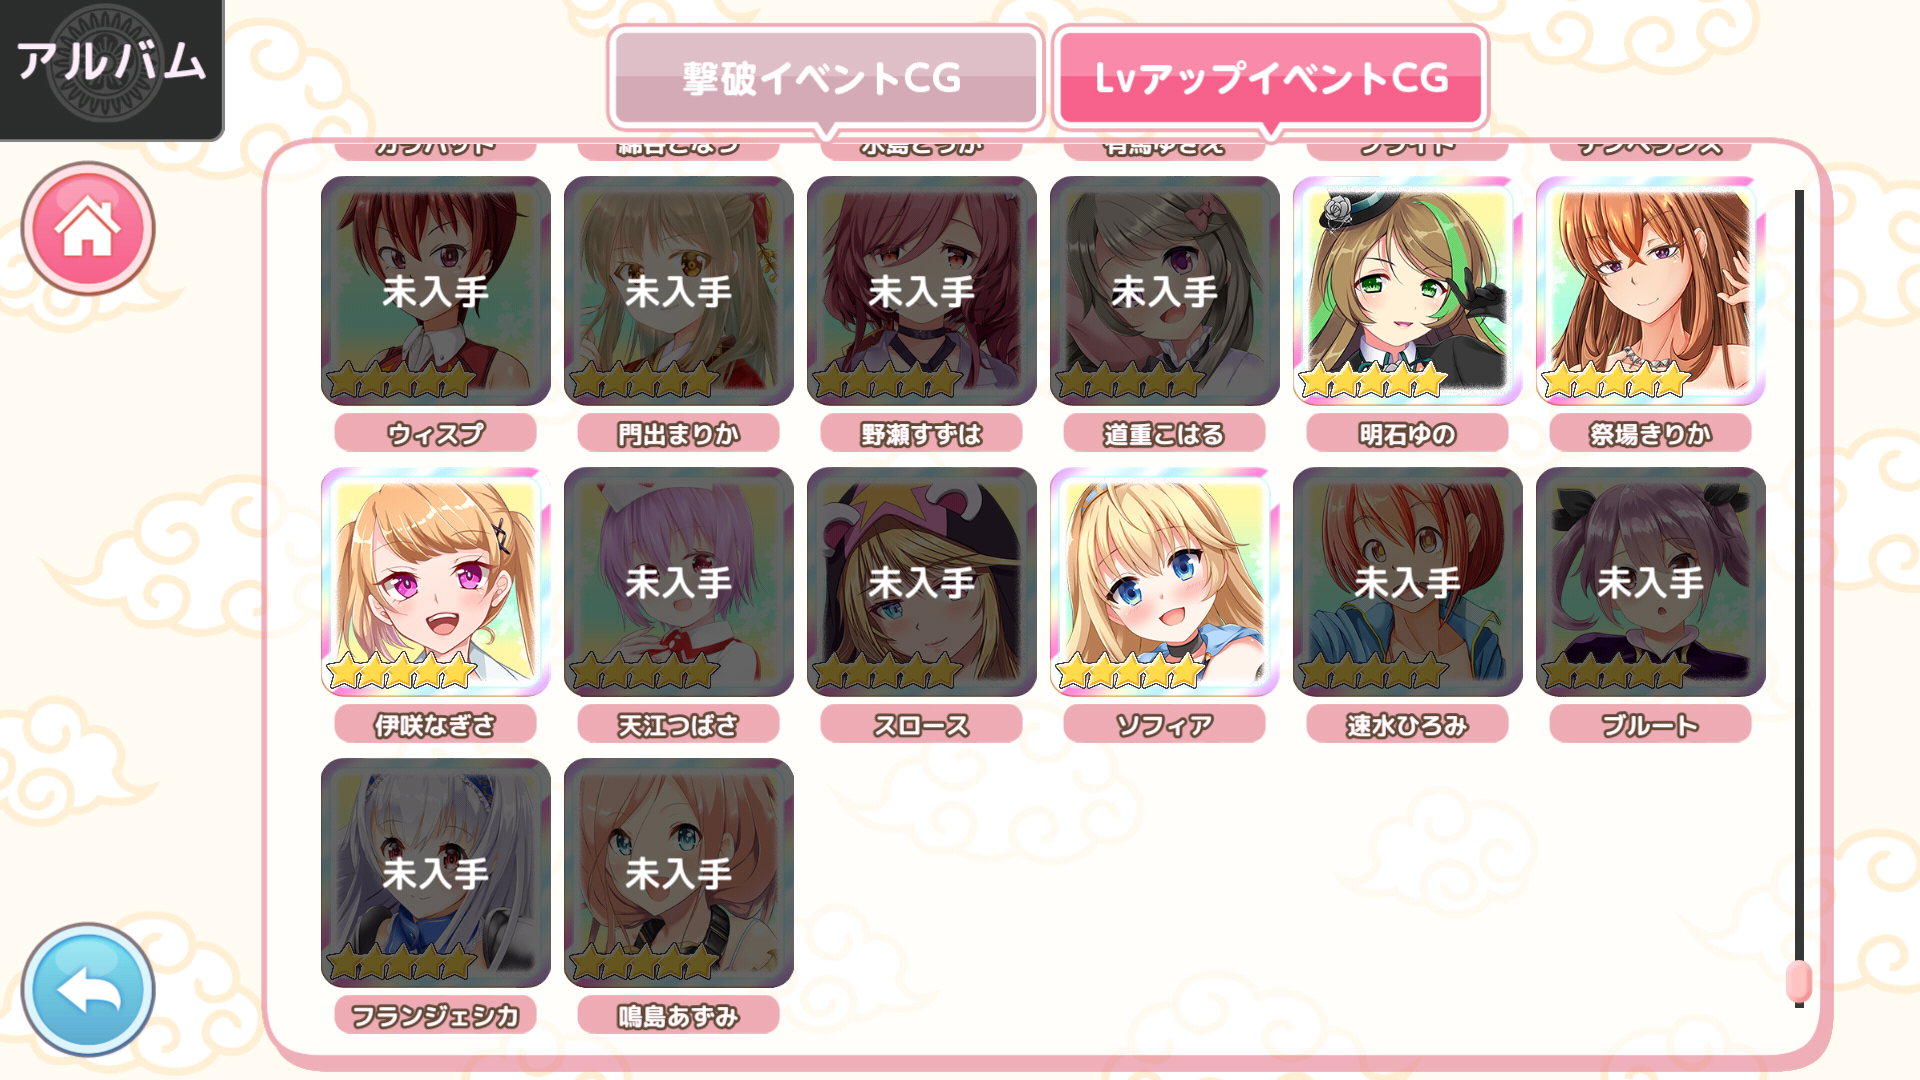Click the pink scrollbar handle
The image size is (1920, 1080).
pyautogui.click(x=1798, y=981)
